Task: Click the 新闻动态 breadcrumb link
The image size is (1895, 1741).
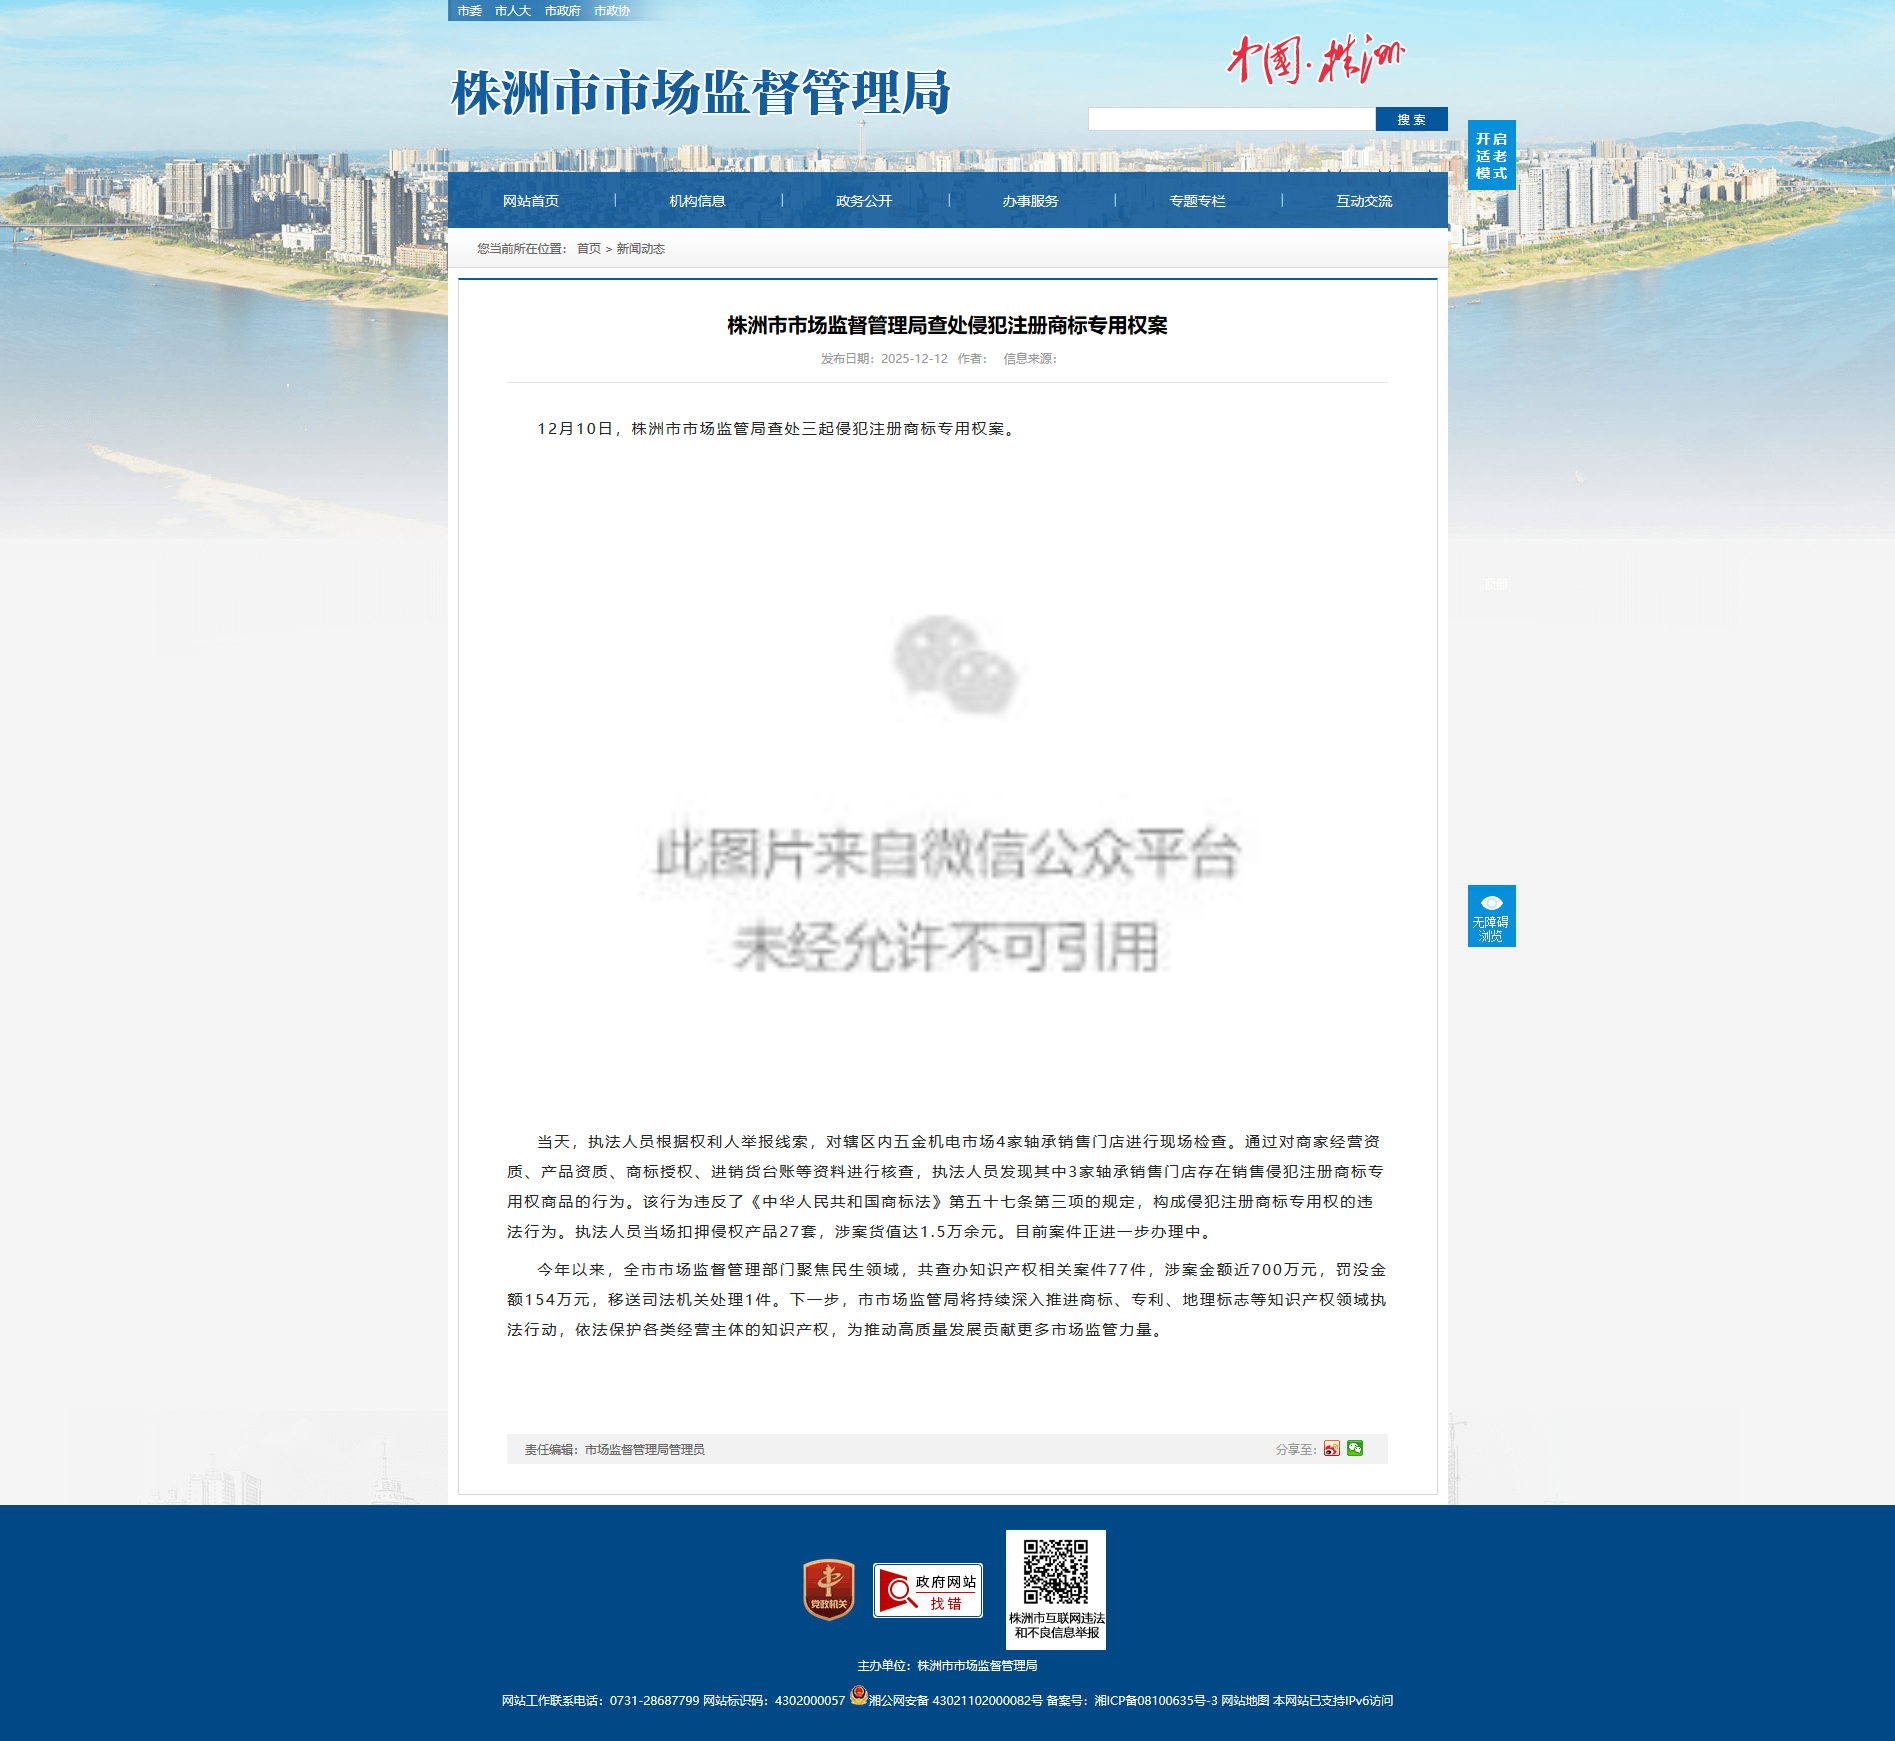Action: (640, 249)
